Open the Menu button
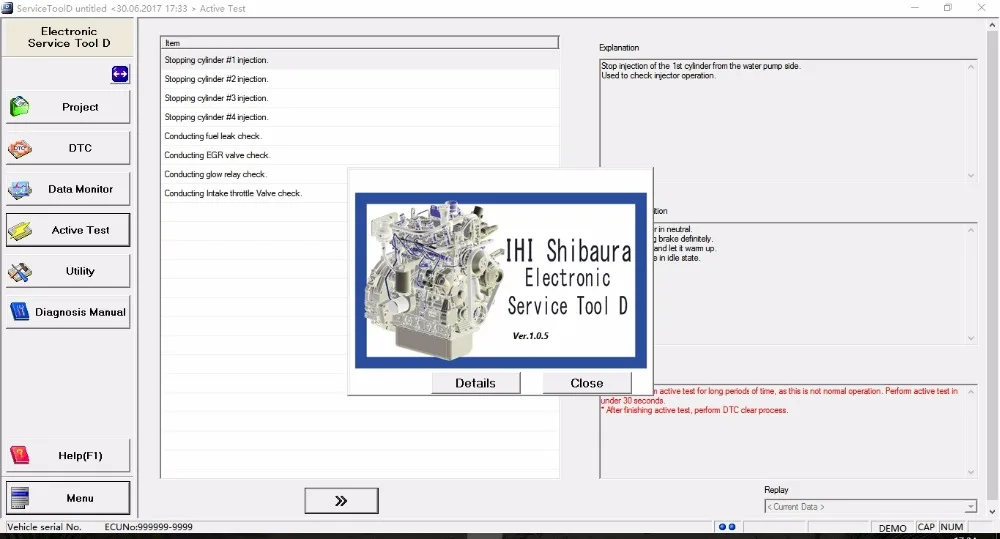 (x=68, y=498)
